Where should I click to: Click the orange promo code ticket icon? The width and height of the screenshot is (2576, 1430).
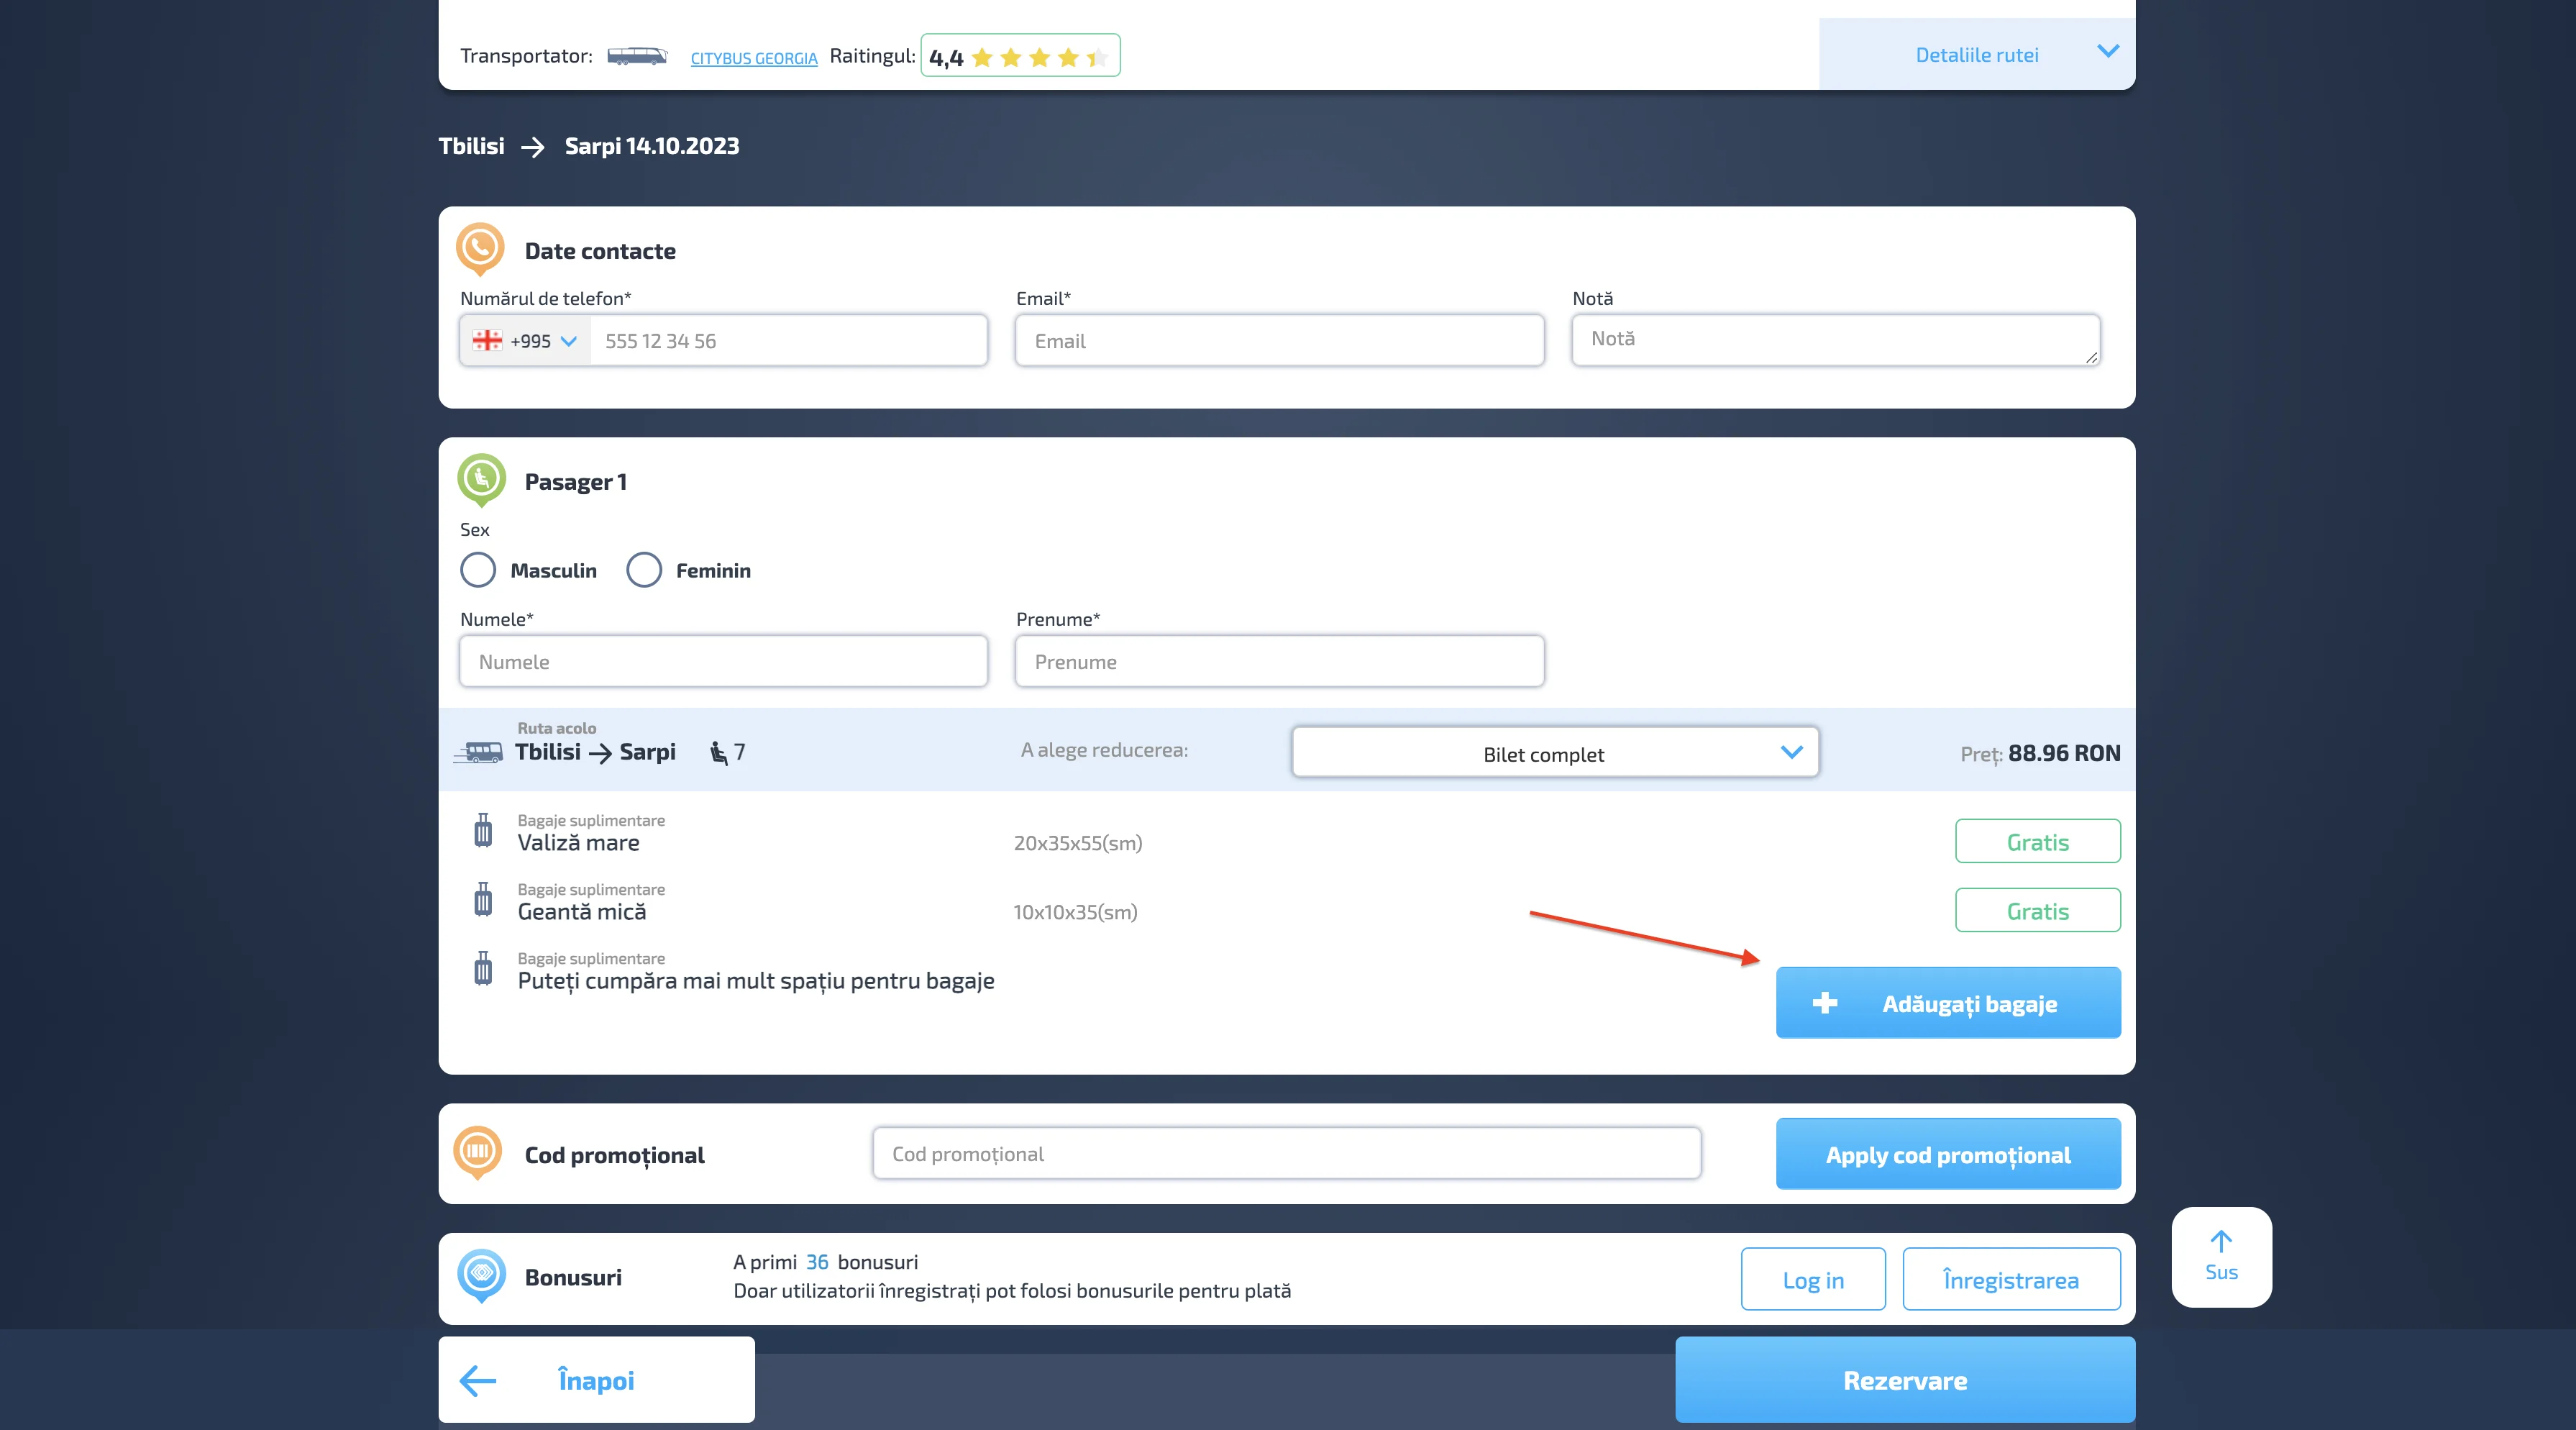tap(478, 1151)
